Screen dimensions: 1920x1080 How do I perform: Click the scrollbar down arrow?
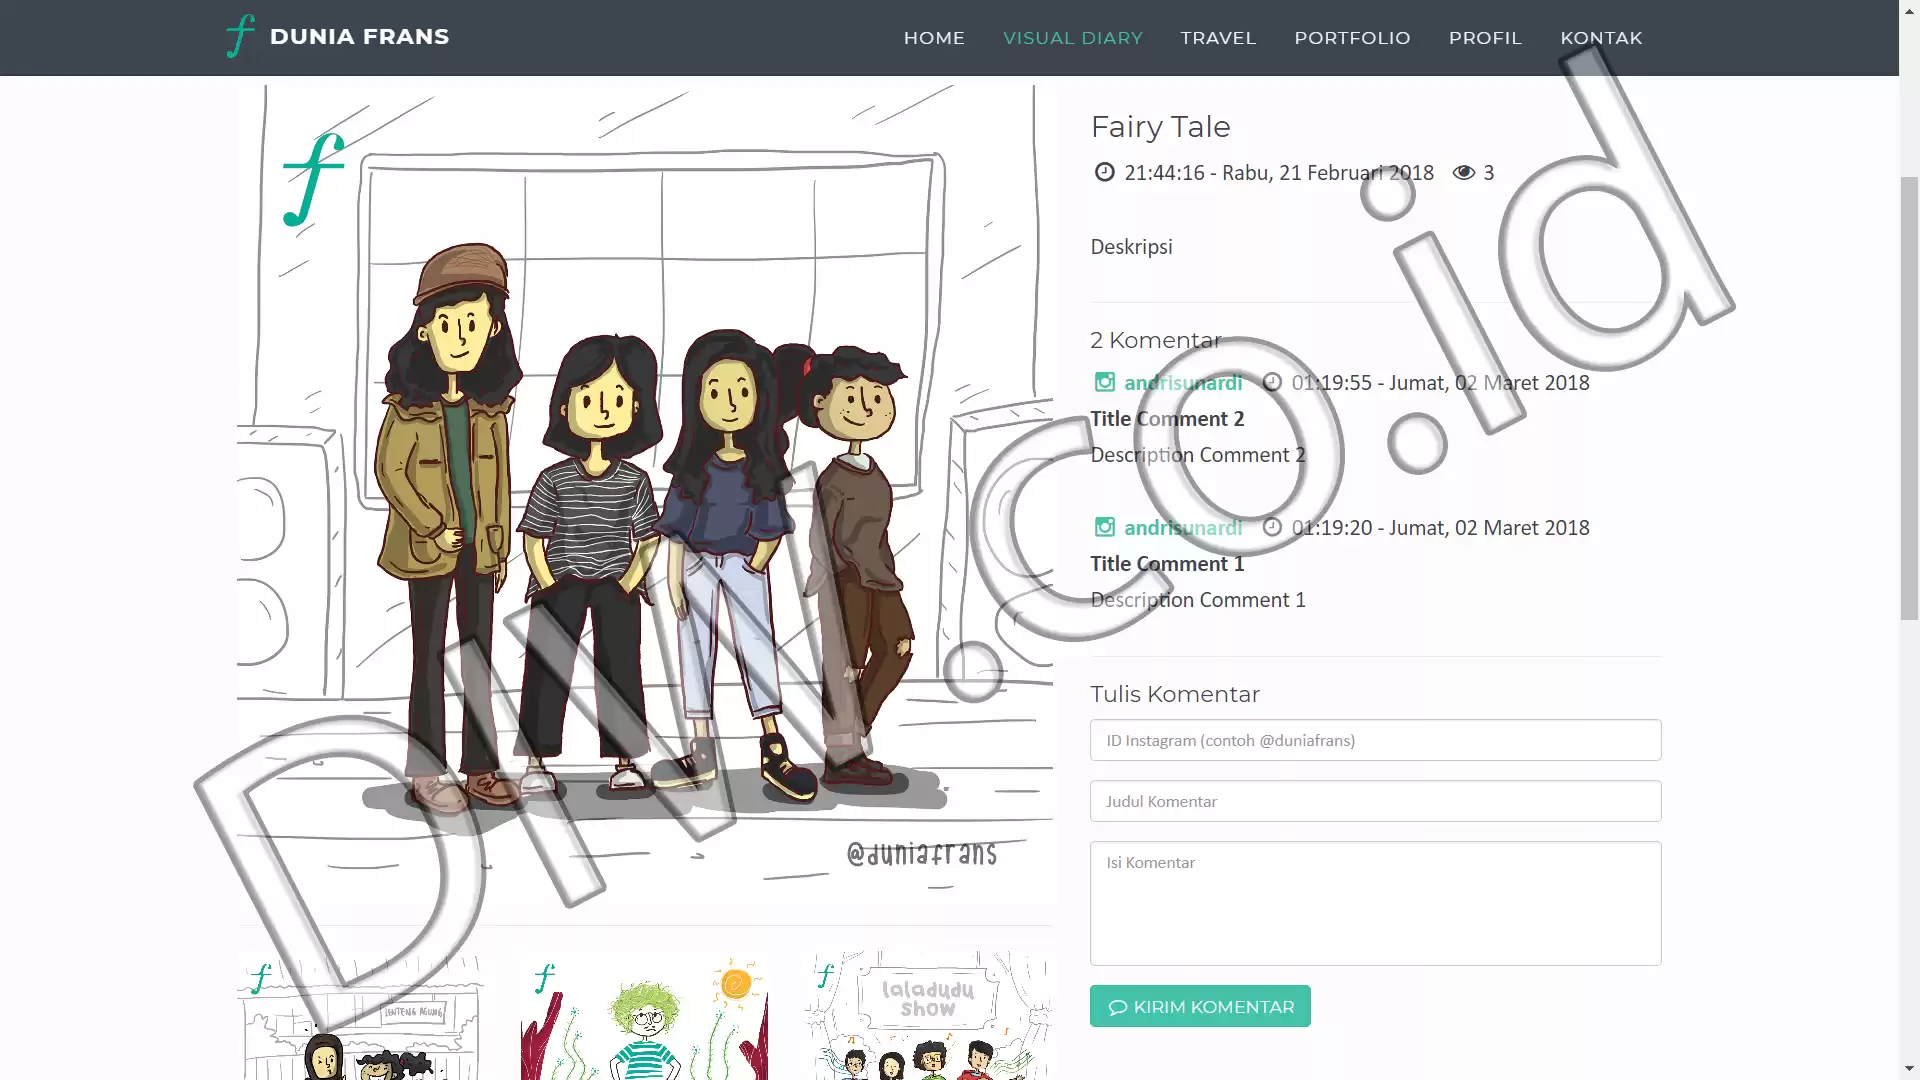[1909, 1069]
